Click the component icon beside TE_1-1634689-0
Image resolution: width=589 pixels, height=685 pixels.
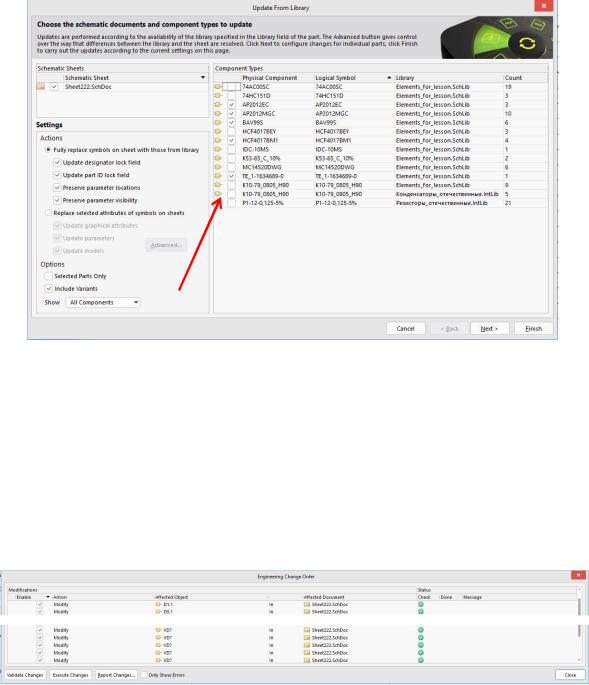(x=218, y=176)
